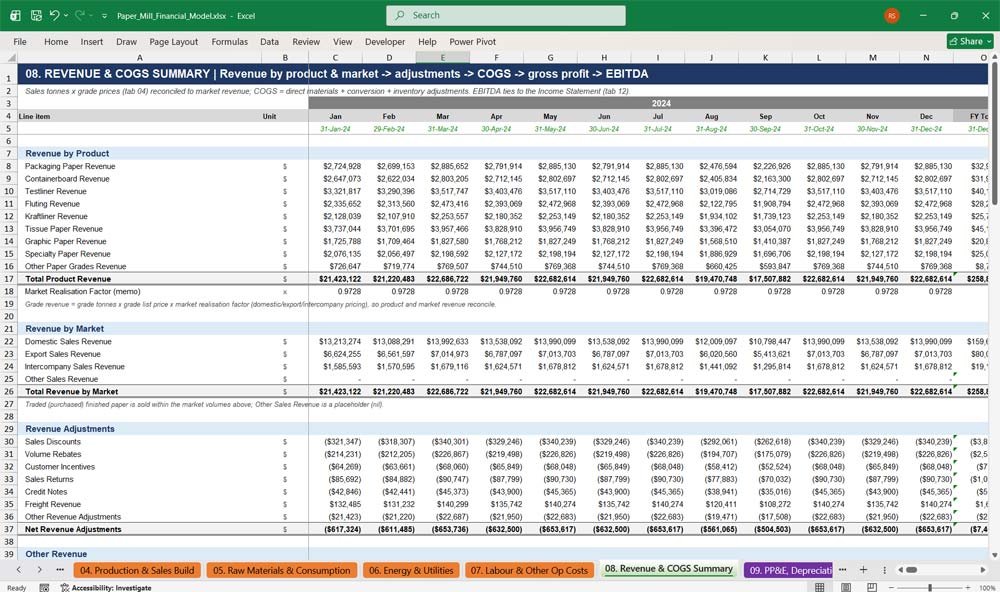Click the zoom slider handle

tap(930, 587)
